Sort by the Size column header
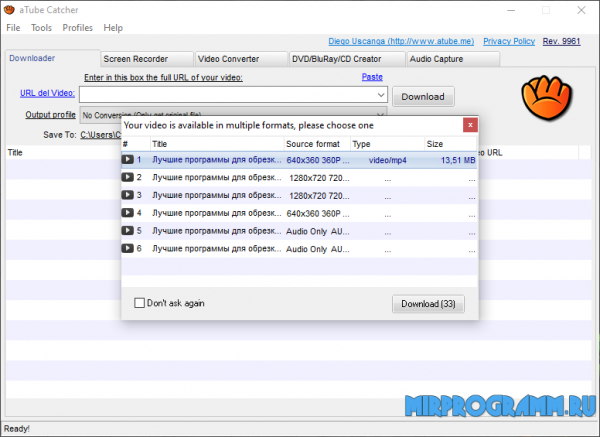This screenshot has width=600, height=437. (x=451, y=144)
